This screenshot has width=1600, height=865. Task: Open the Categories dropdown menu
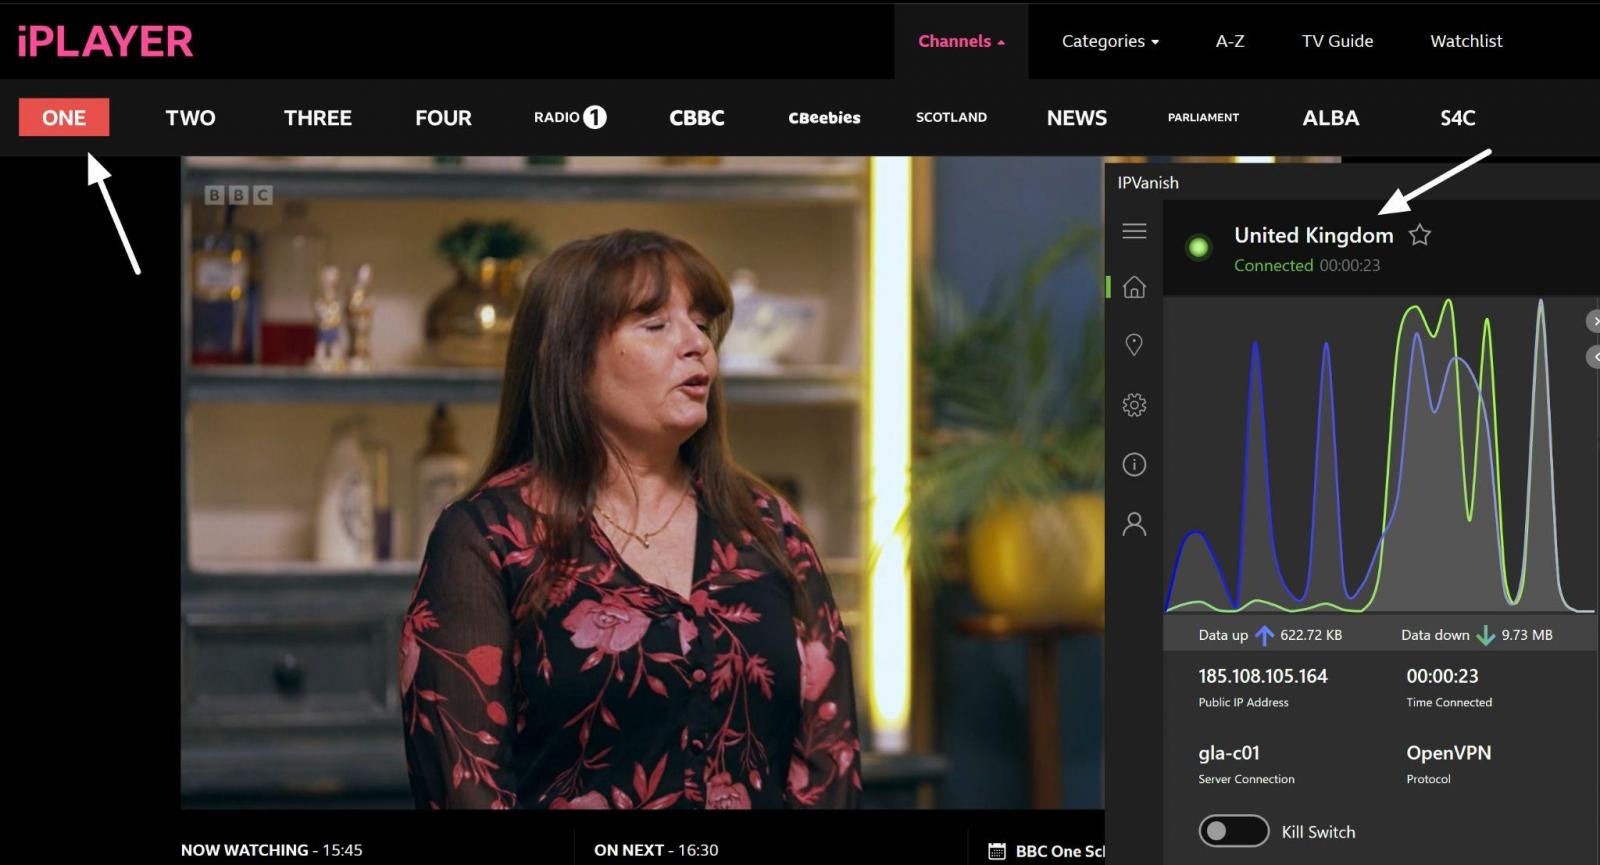(x=1110, y=41)
